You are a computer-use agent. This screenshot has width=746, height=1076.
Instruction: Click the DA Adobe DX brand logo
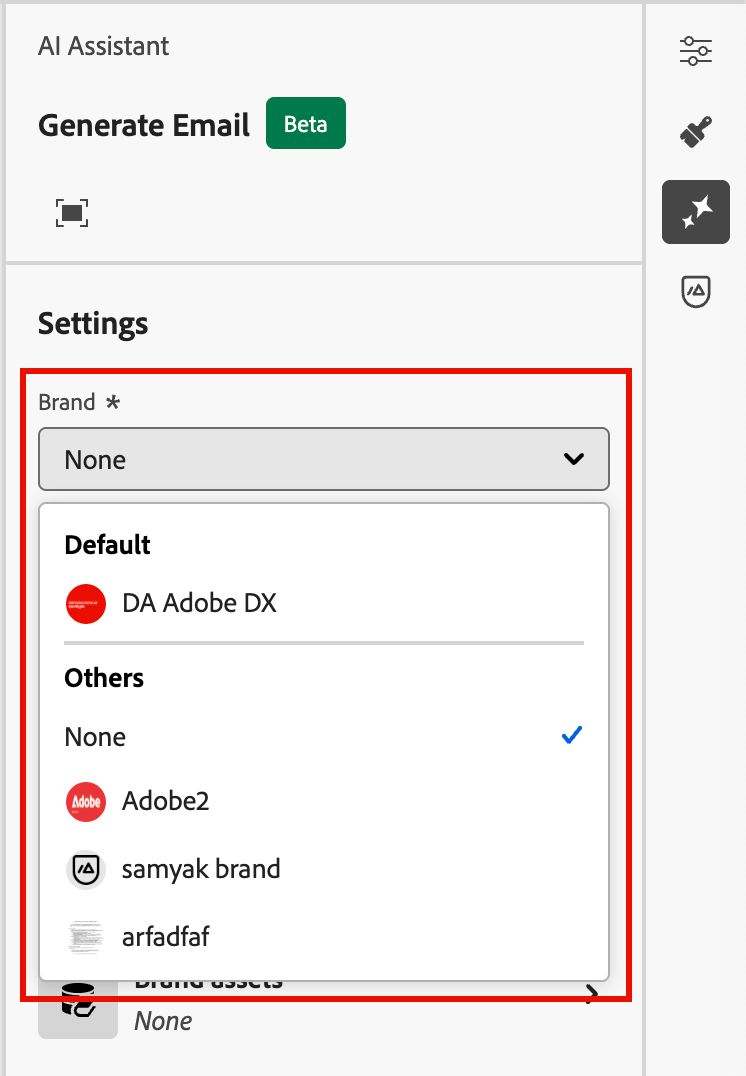pyautogui.click(x=86, y=604)
